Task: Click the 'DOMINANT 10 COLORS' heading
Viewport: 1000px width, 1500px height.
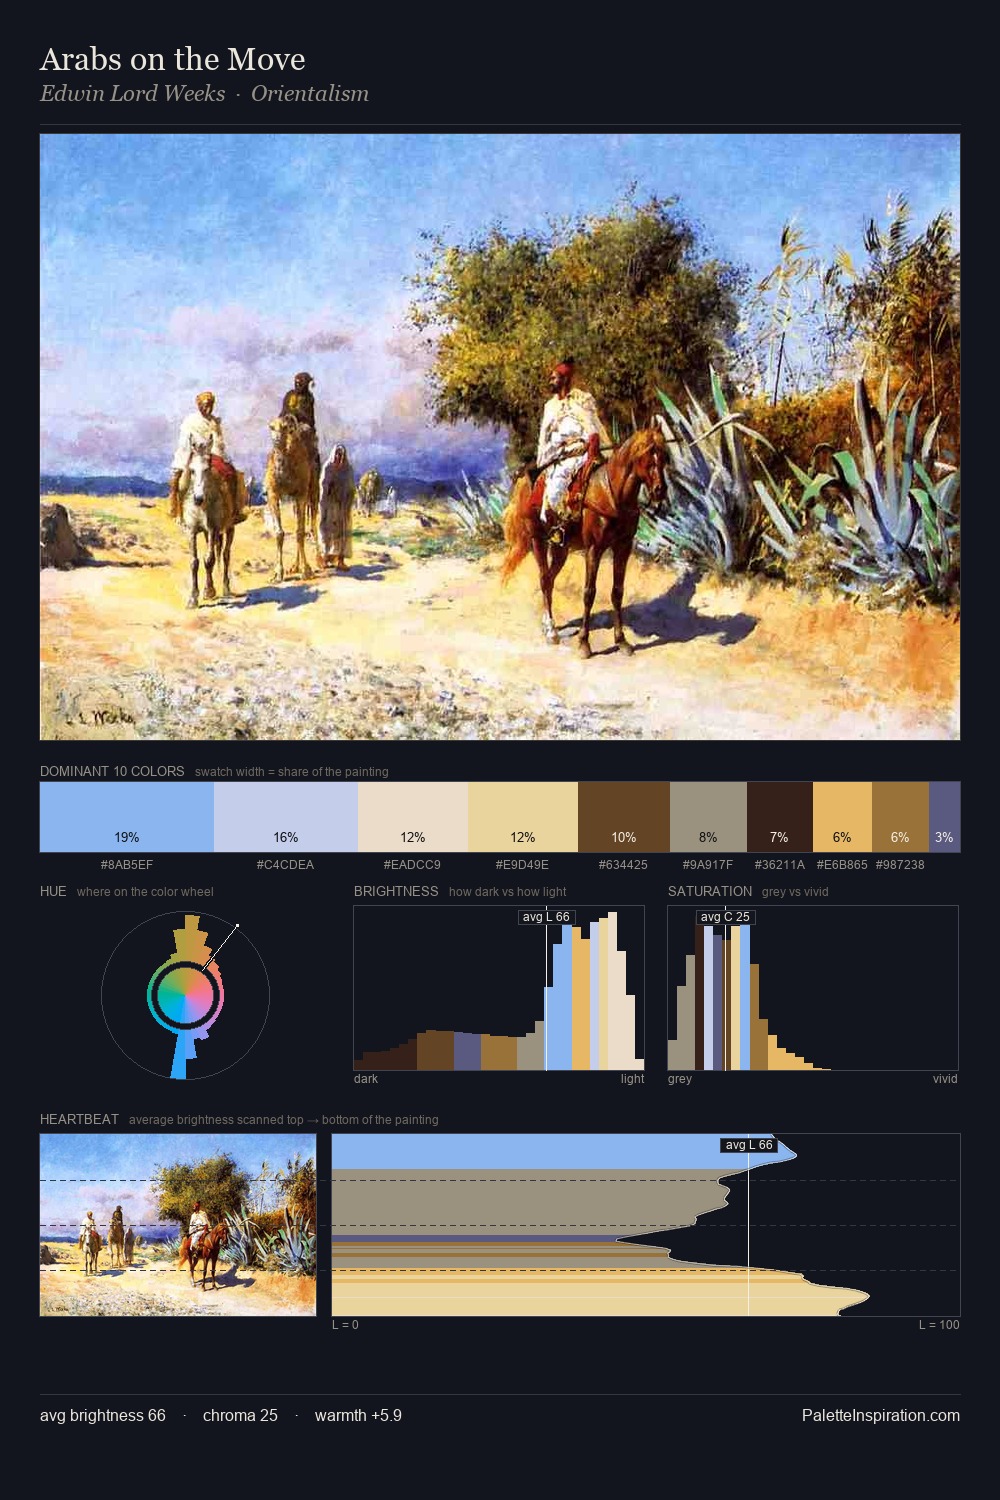Action: tap(112, 771)
